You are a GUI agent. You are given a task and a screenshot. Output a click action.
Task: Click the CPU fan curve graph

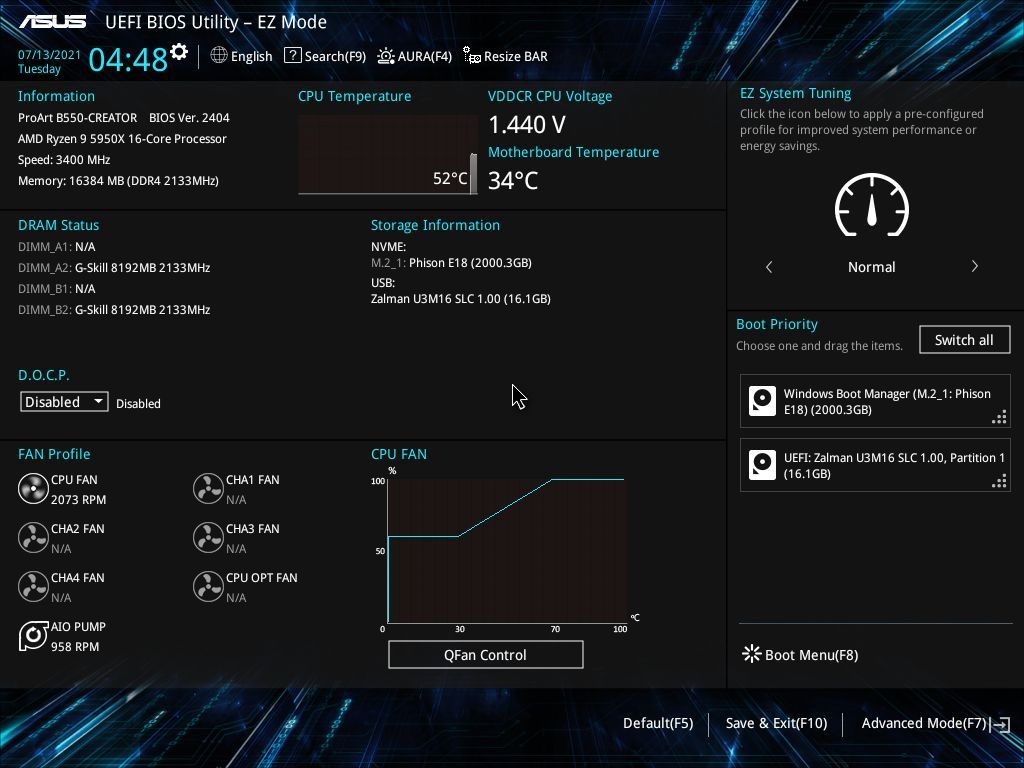[506, 550]
